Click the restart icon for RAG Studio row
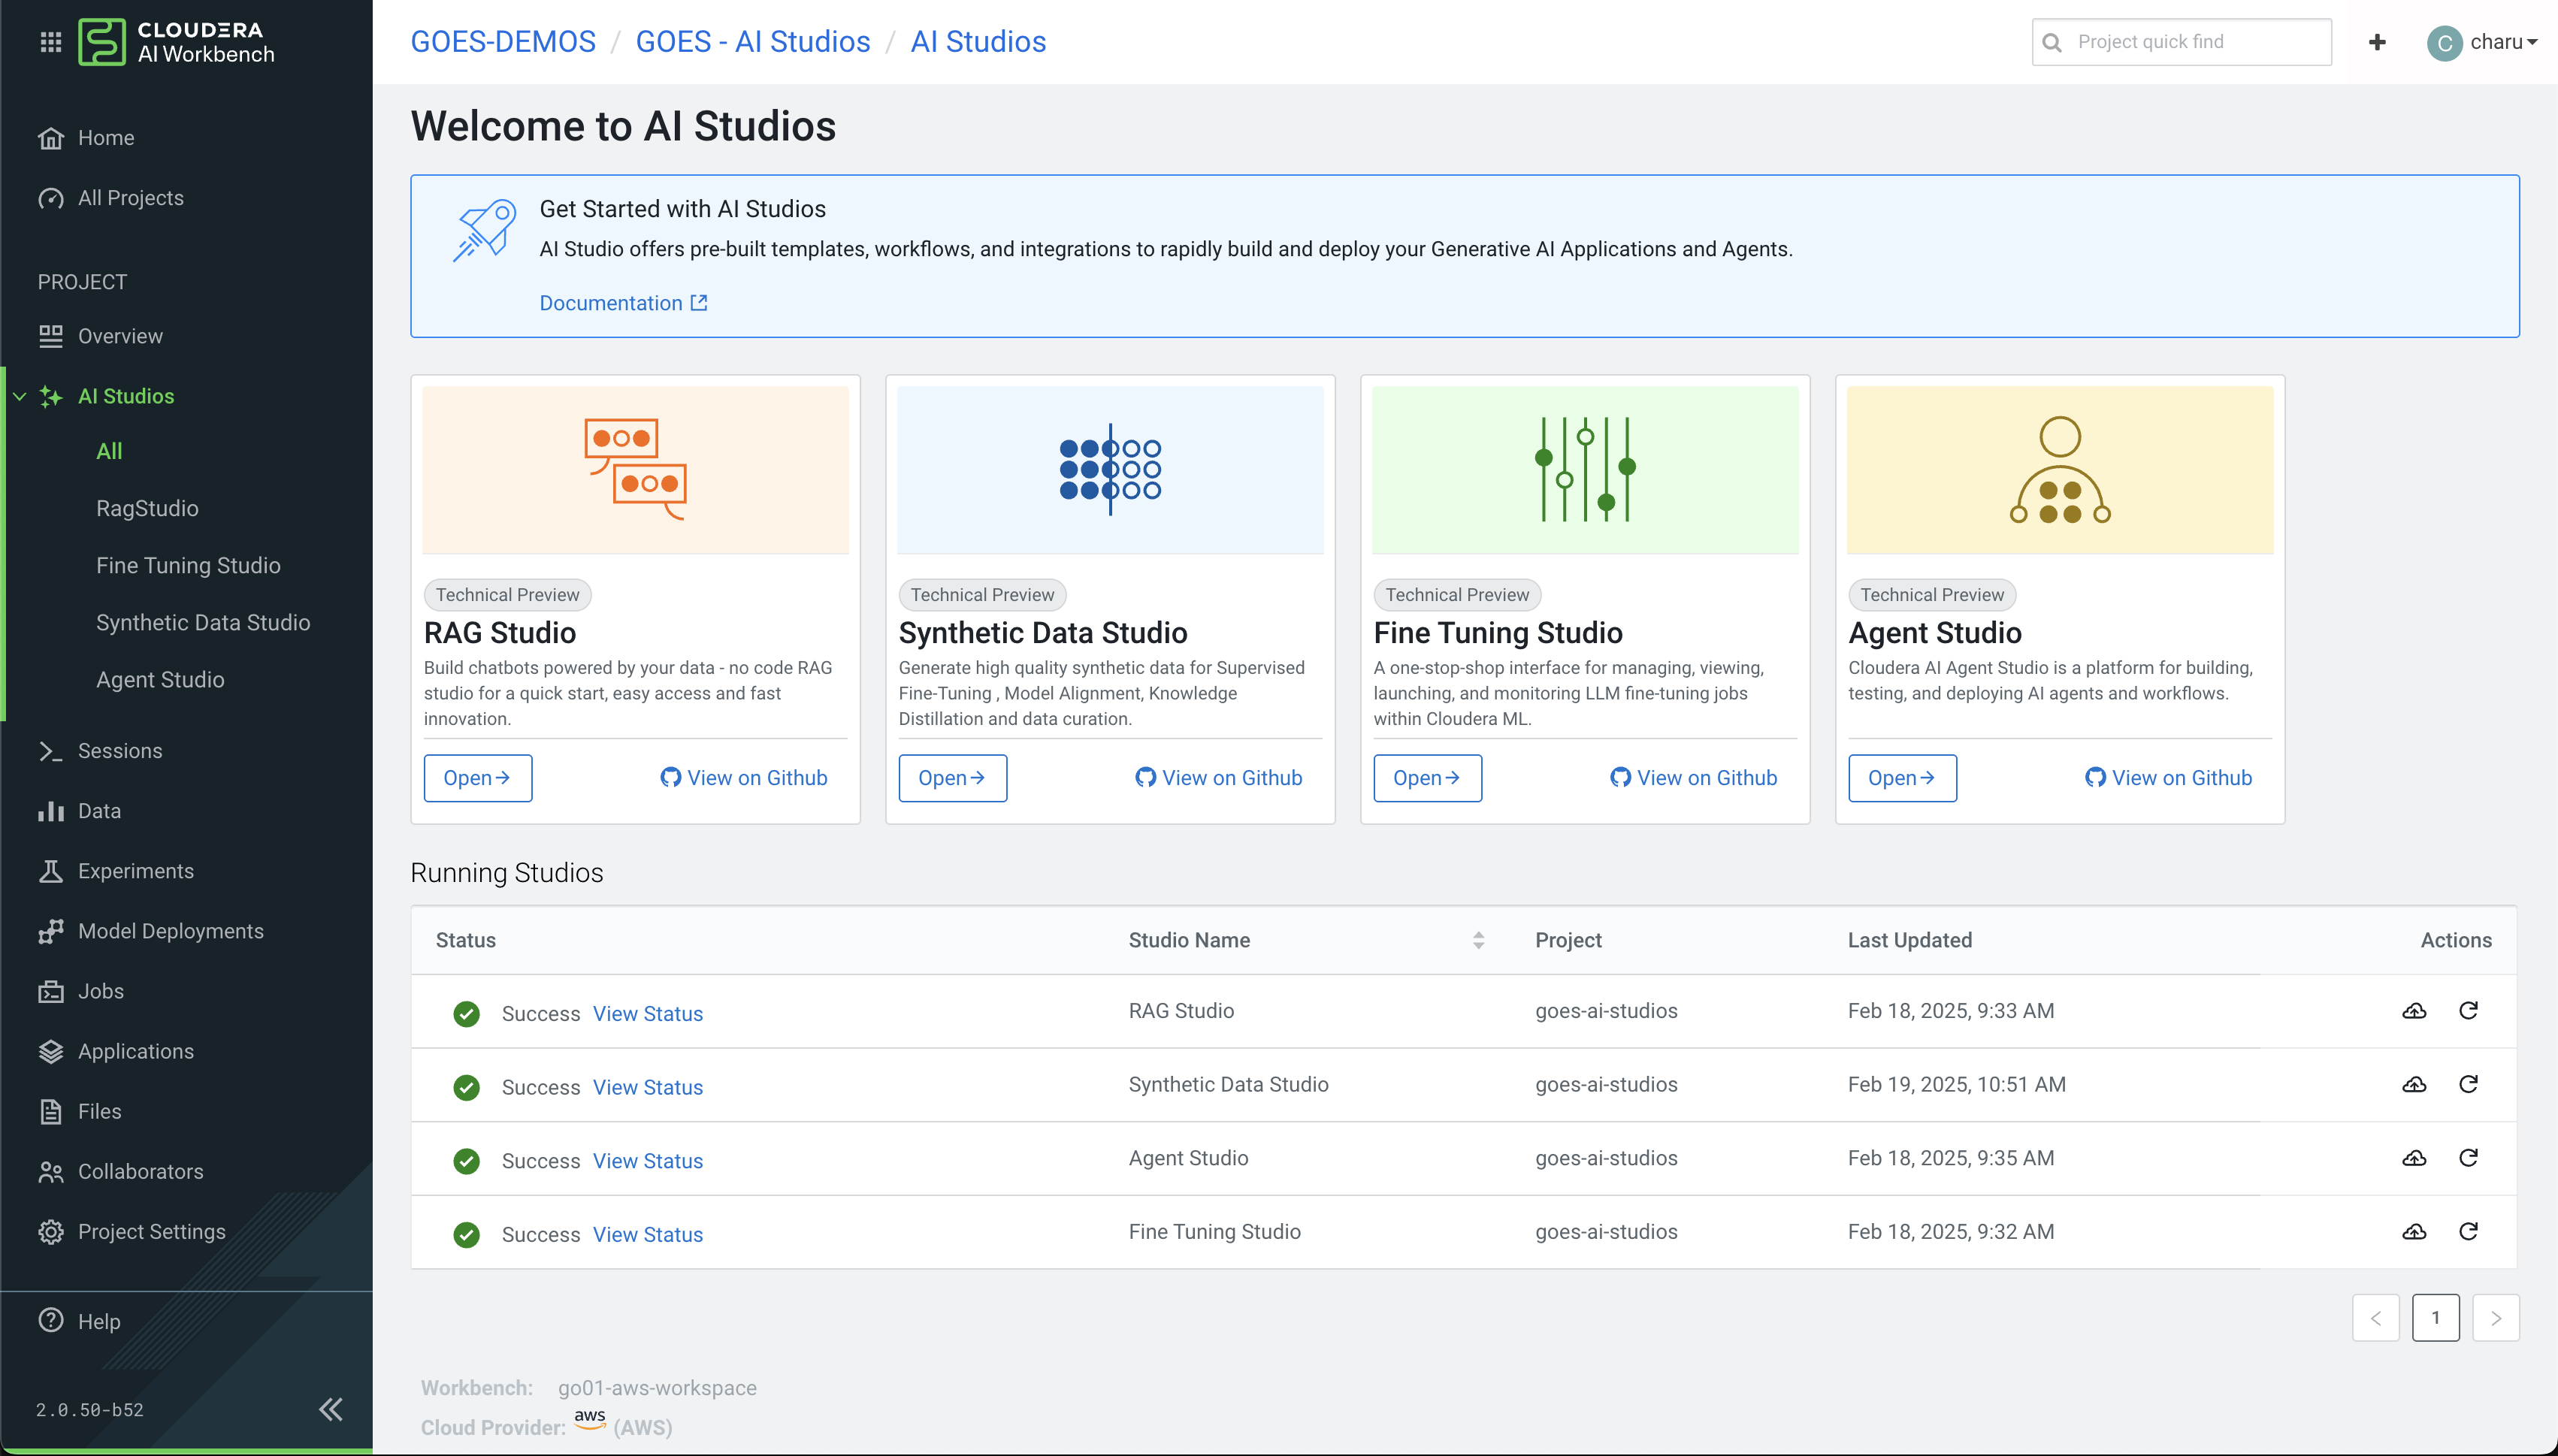 [x=2468, y=1010]
